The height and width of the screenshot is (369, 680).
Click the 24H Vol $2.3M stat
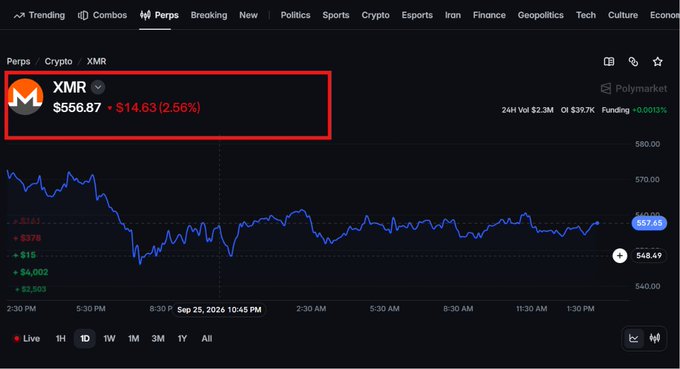(527, 110)
